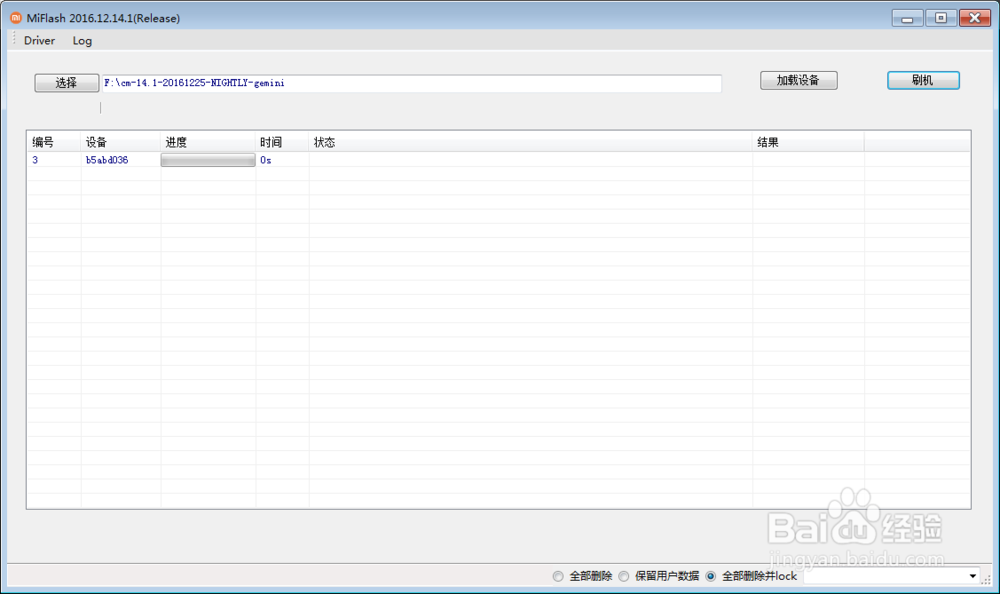
Task: Click the 状态 column header
Action: 531,142
